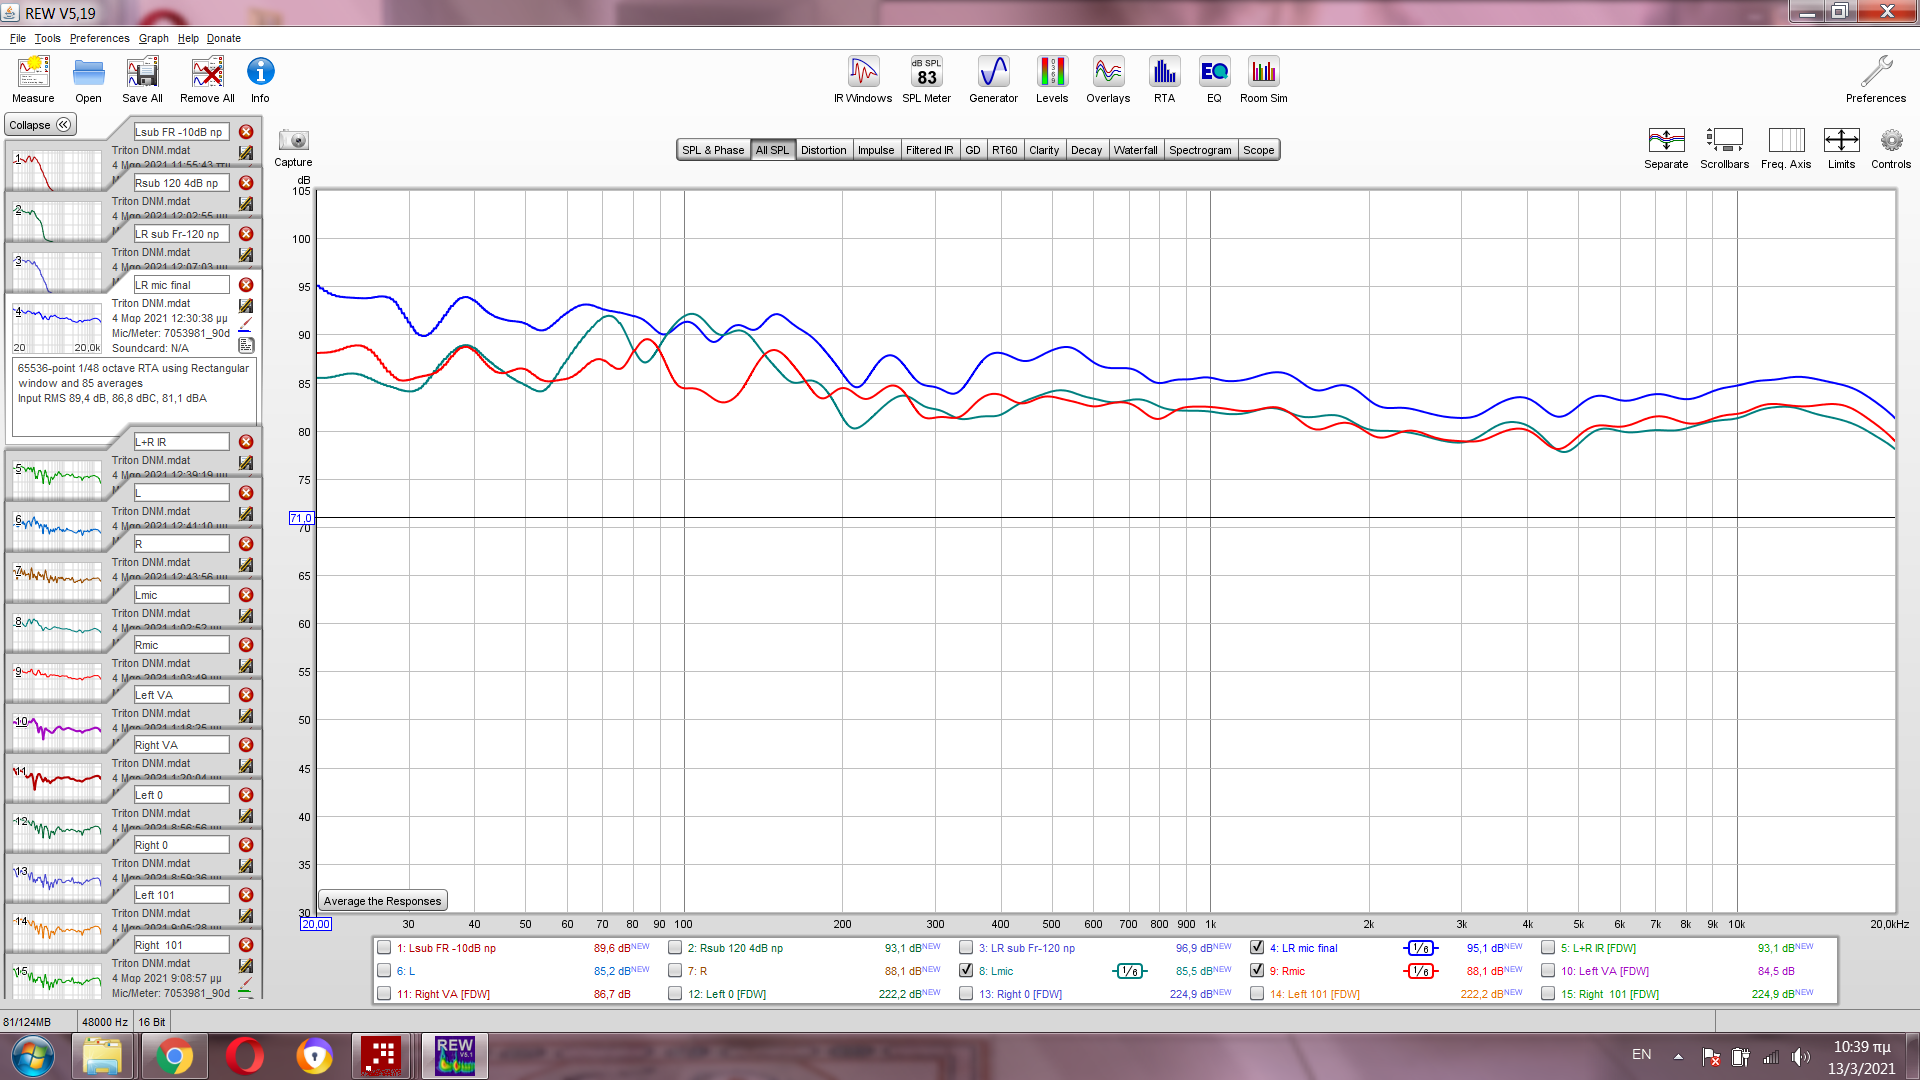Open smoothing selector for Lmic trace

[x=1129, y=971]
